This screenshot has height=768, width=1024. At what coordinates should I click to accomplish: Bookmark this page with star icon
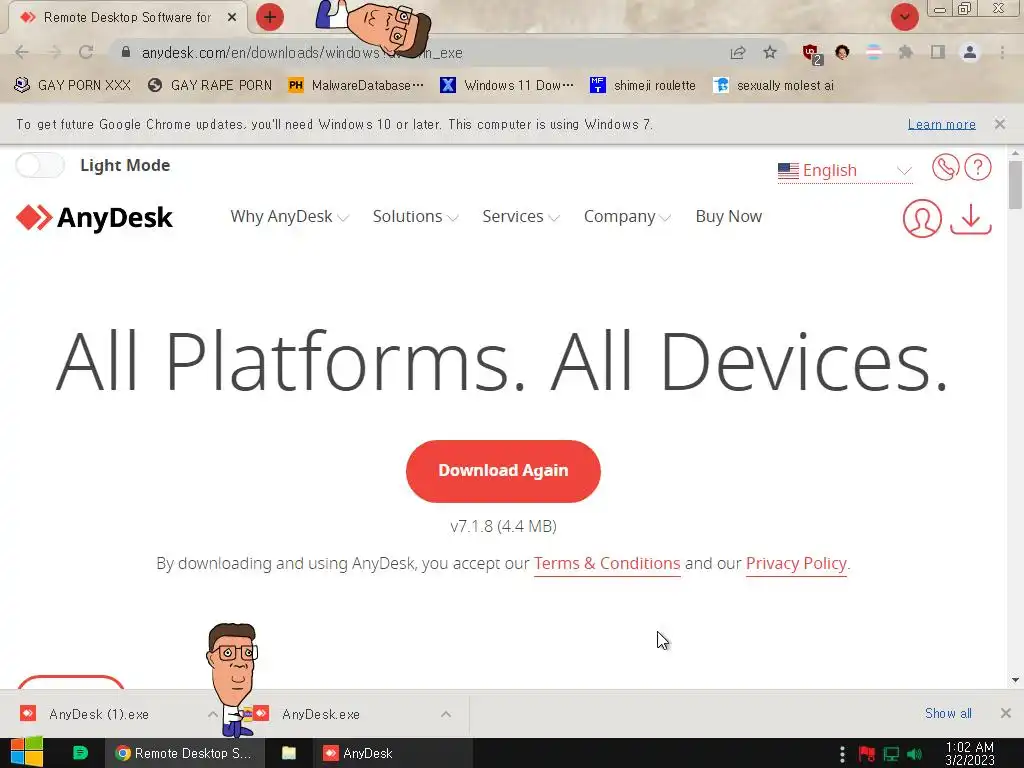770,52
